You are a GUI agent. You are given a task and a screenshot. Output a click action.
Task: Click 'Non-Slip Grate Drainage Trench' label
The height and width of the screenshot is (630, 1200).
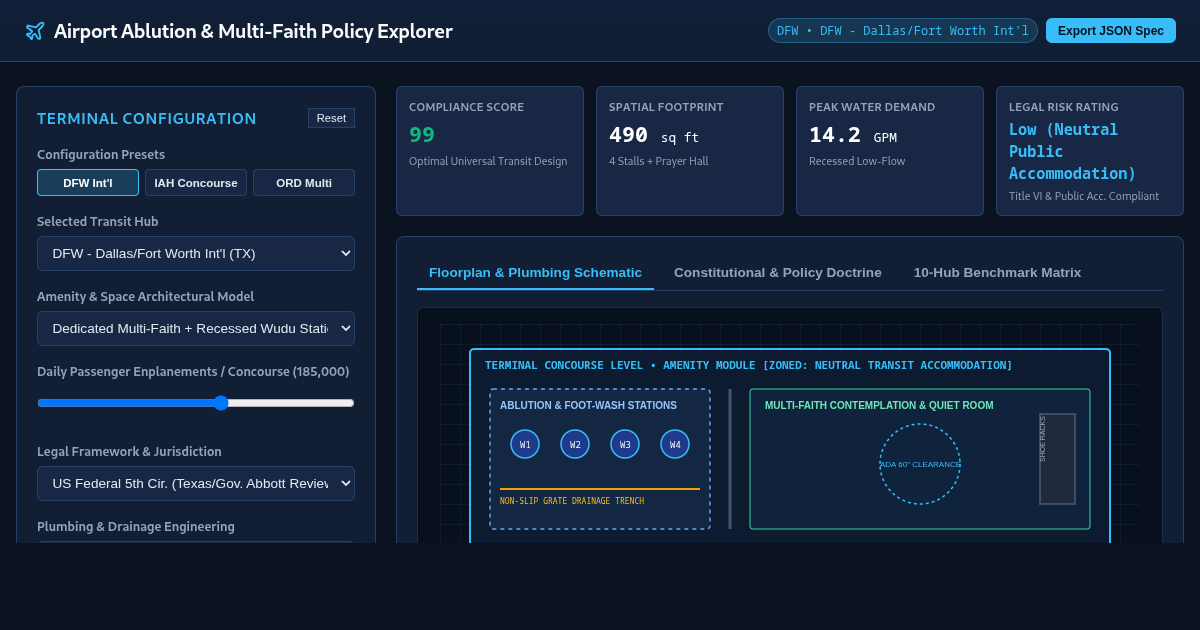[x=572, y=501]
